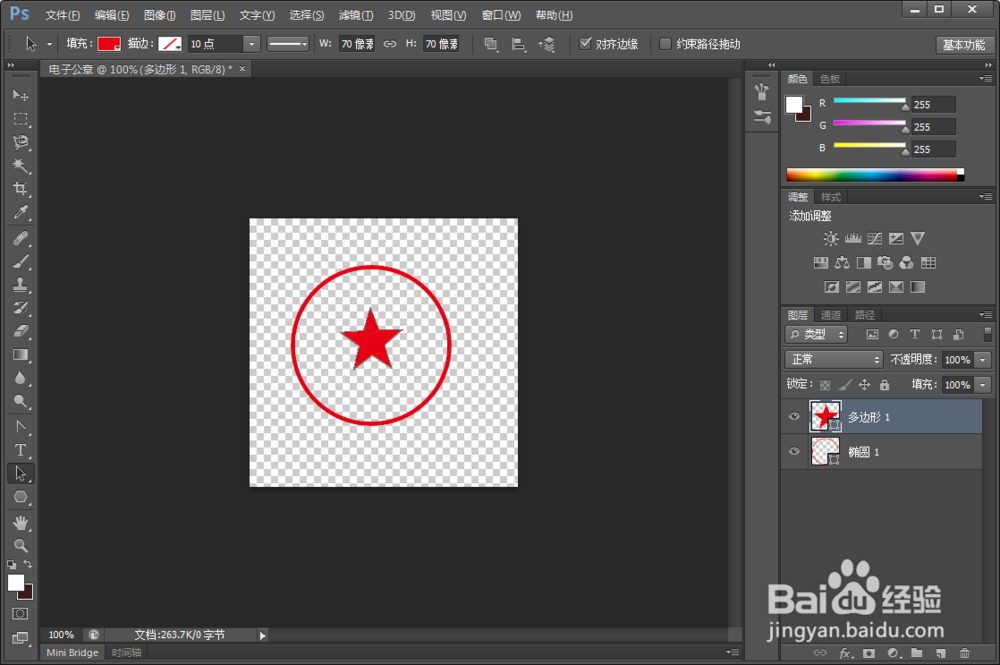
Task: Delete layer with trash icon
Action: point(964,653)
